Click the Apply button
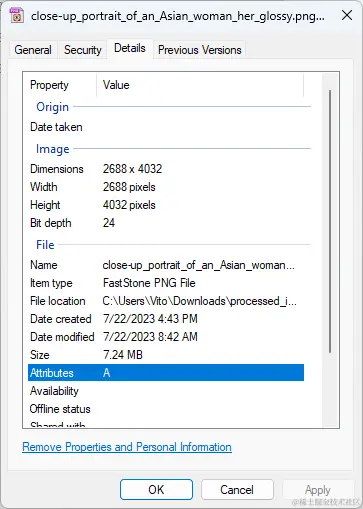The width and height of the screenshot is (363, 509). pos(317,490)
